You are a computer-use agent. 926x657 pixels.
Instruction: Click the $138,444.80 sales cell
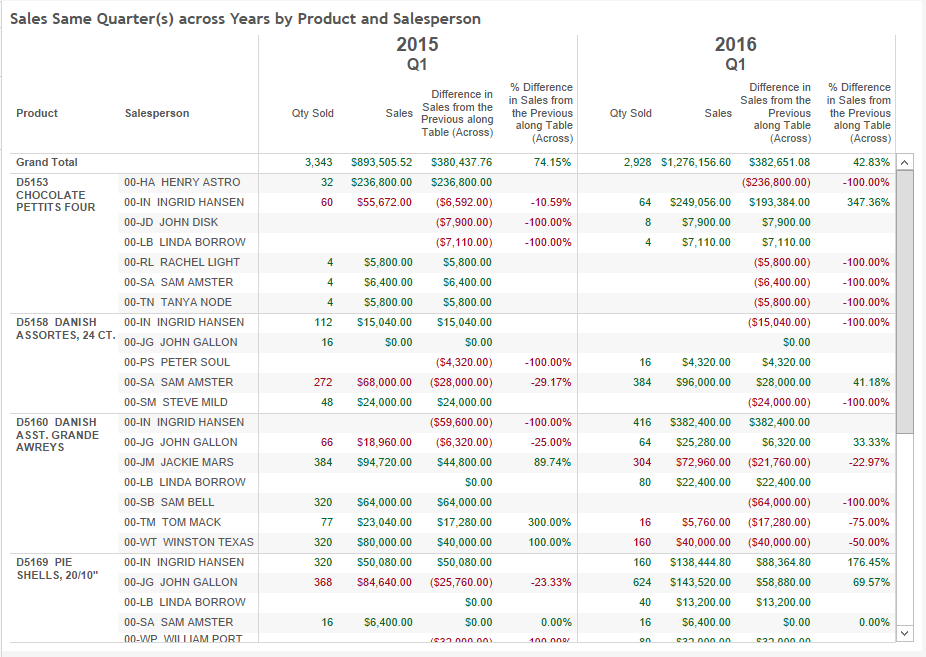tap(700, 563)
